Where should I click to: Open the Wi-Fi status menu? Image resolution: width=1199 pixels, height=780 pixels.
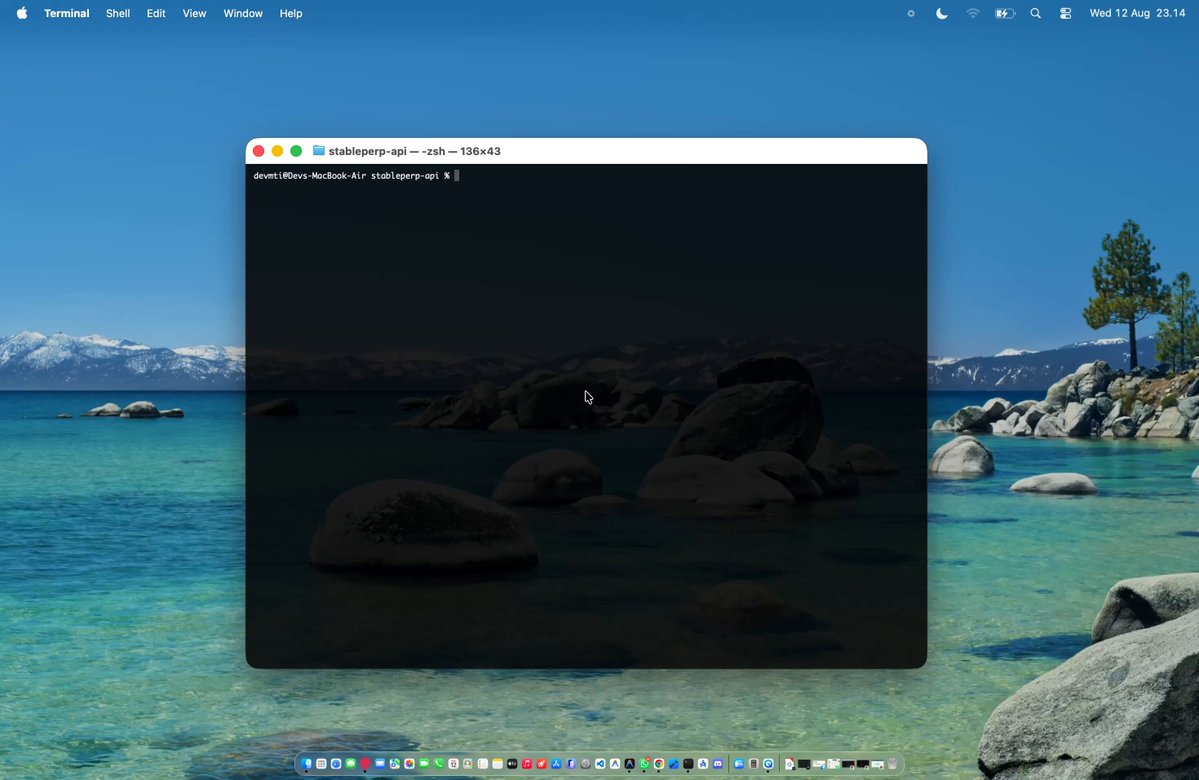[973, 13]
